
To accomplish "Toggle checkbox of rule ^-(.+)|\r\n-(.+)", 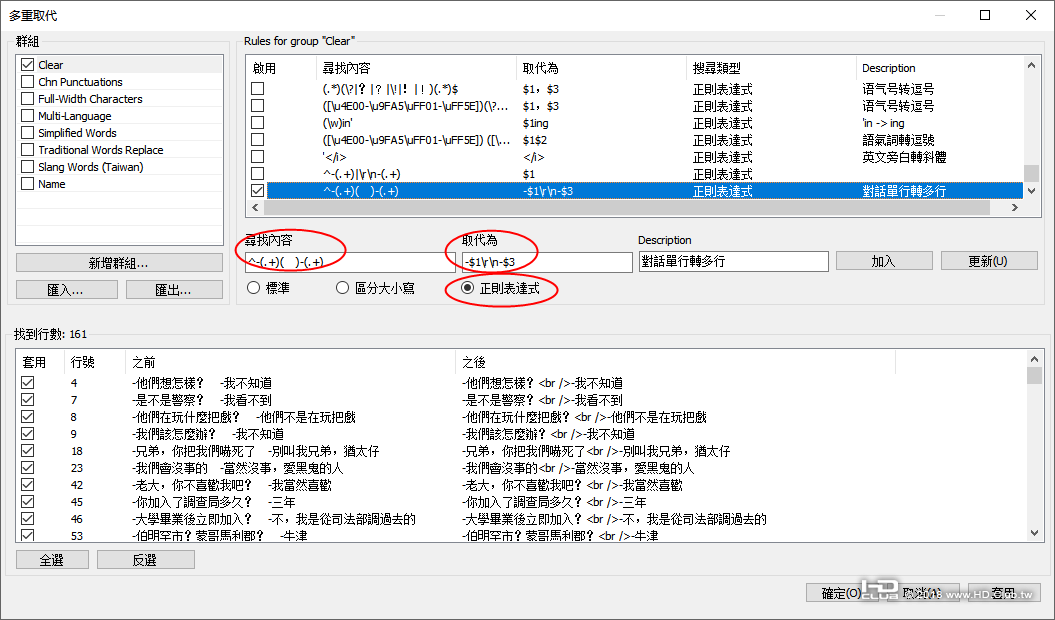I will tap(258, 174).
